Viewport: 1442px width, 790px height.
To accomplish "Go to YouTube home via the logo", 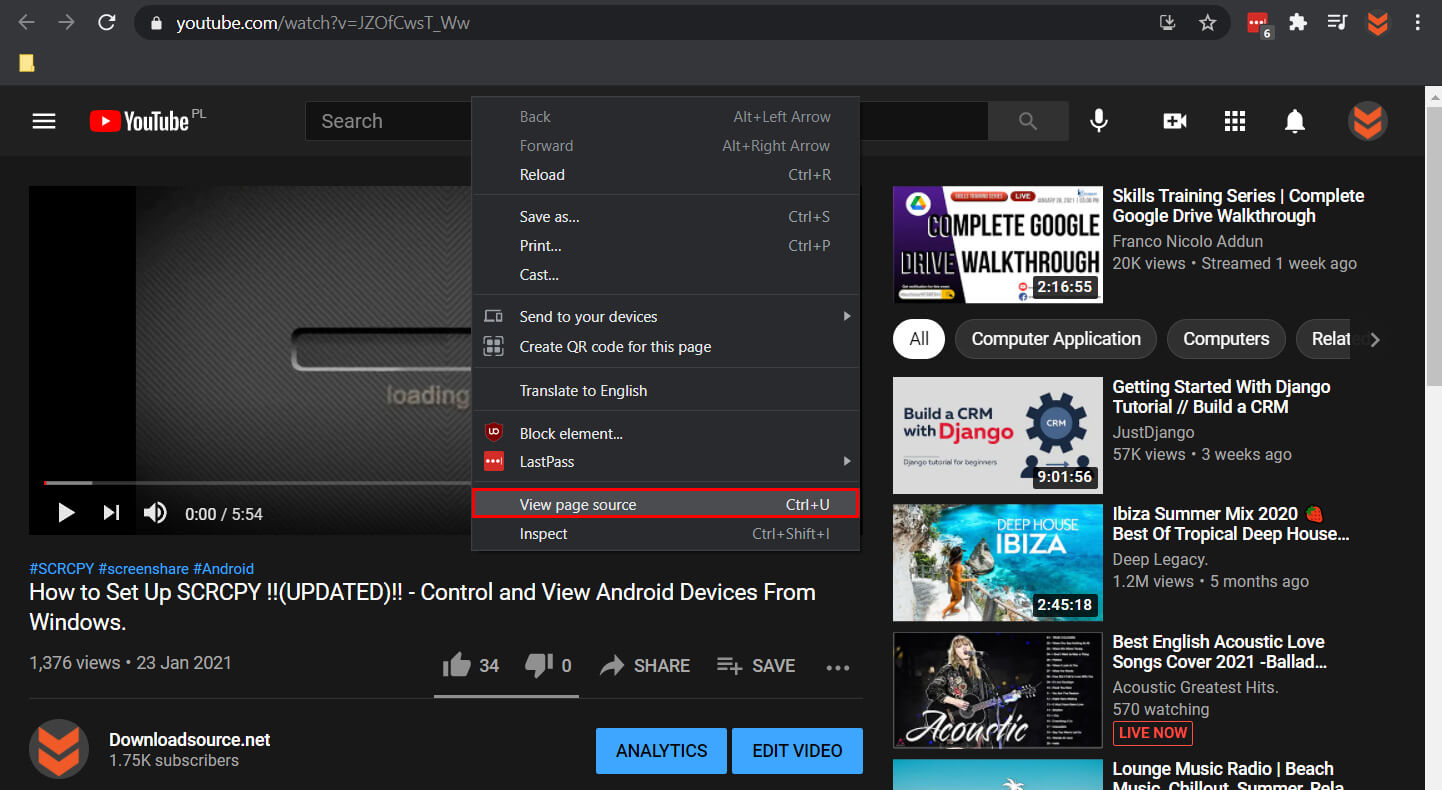I will pos(138,121).
